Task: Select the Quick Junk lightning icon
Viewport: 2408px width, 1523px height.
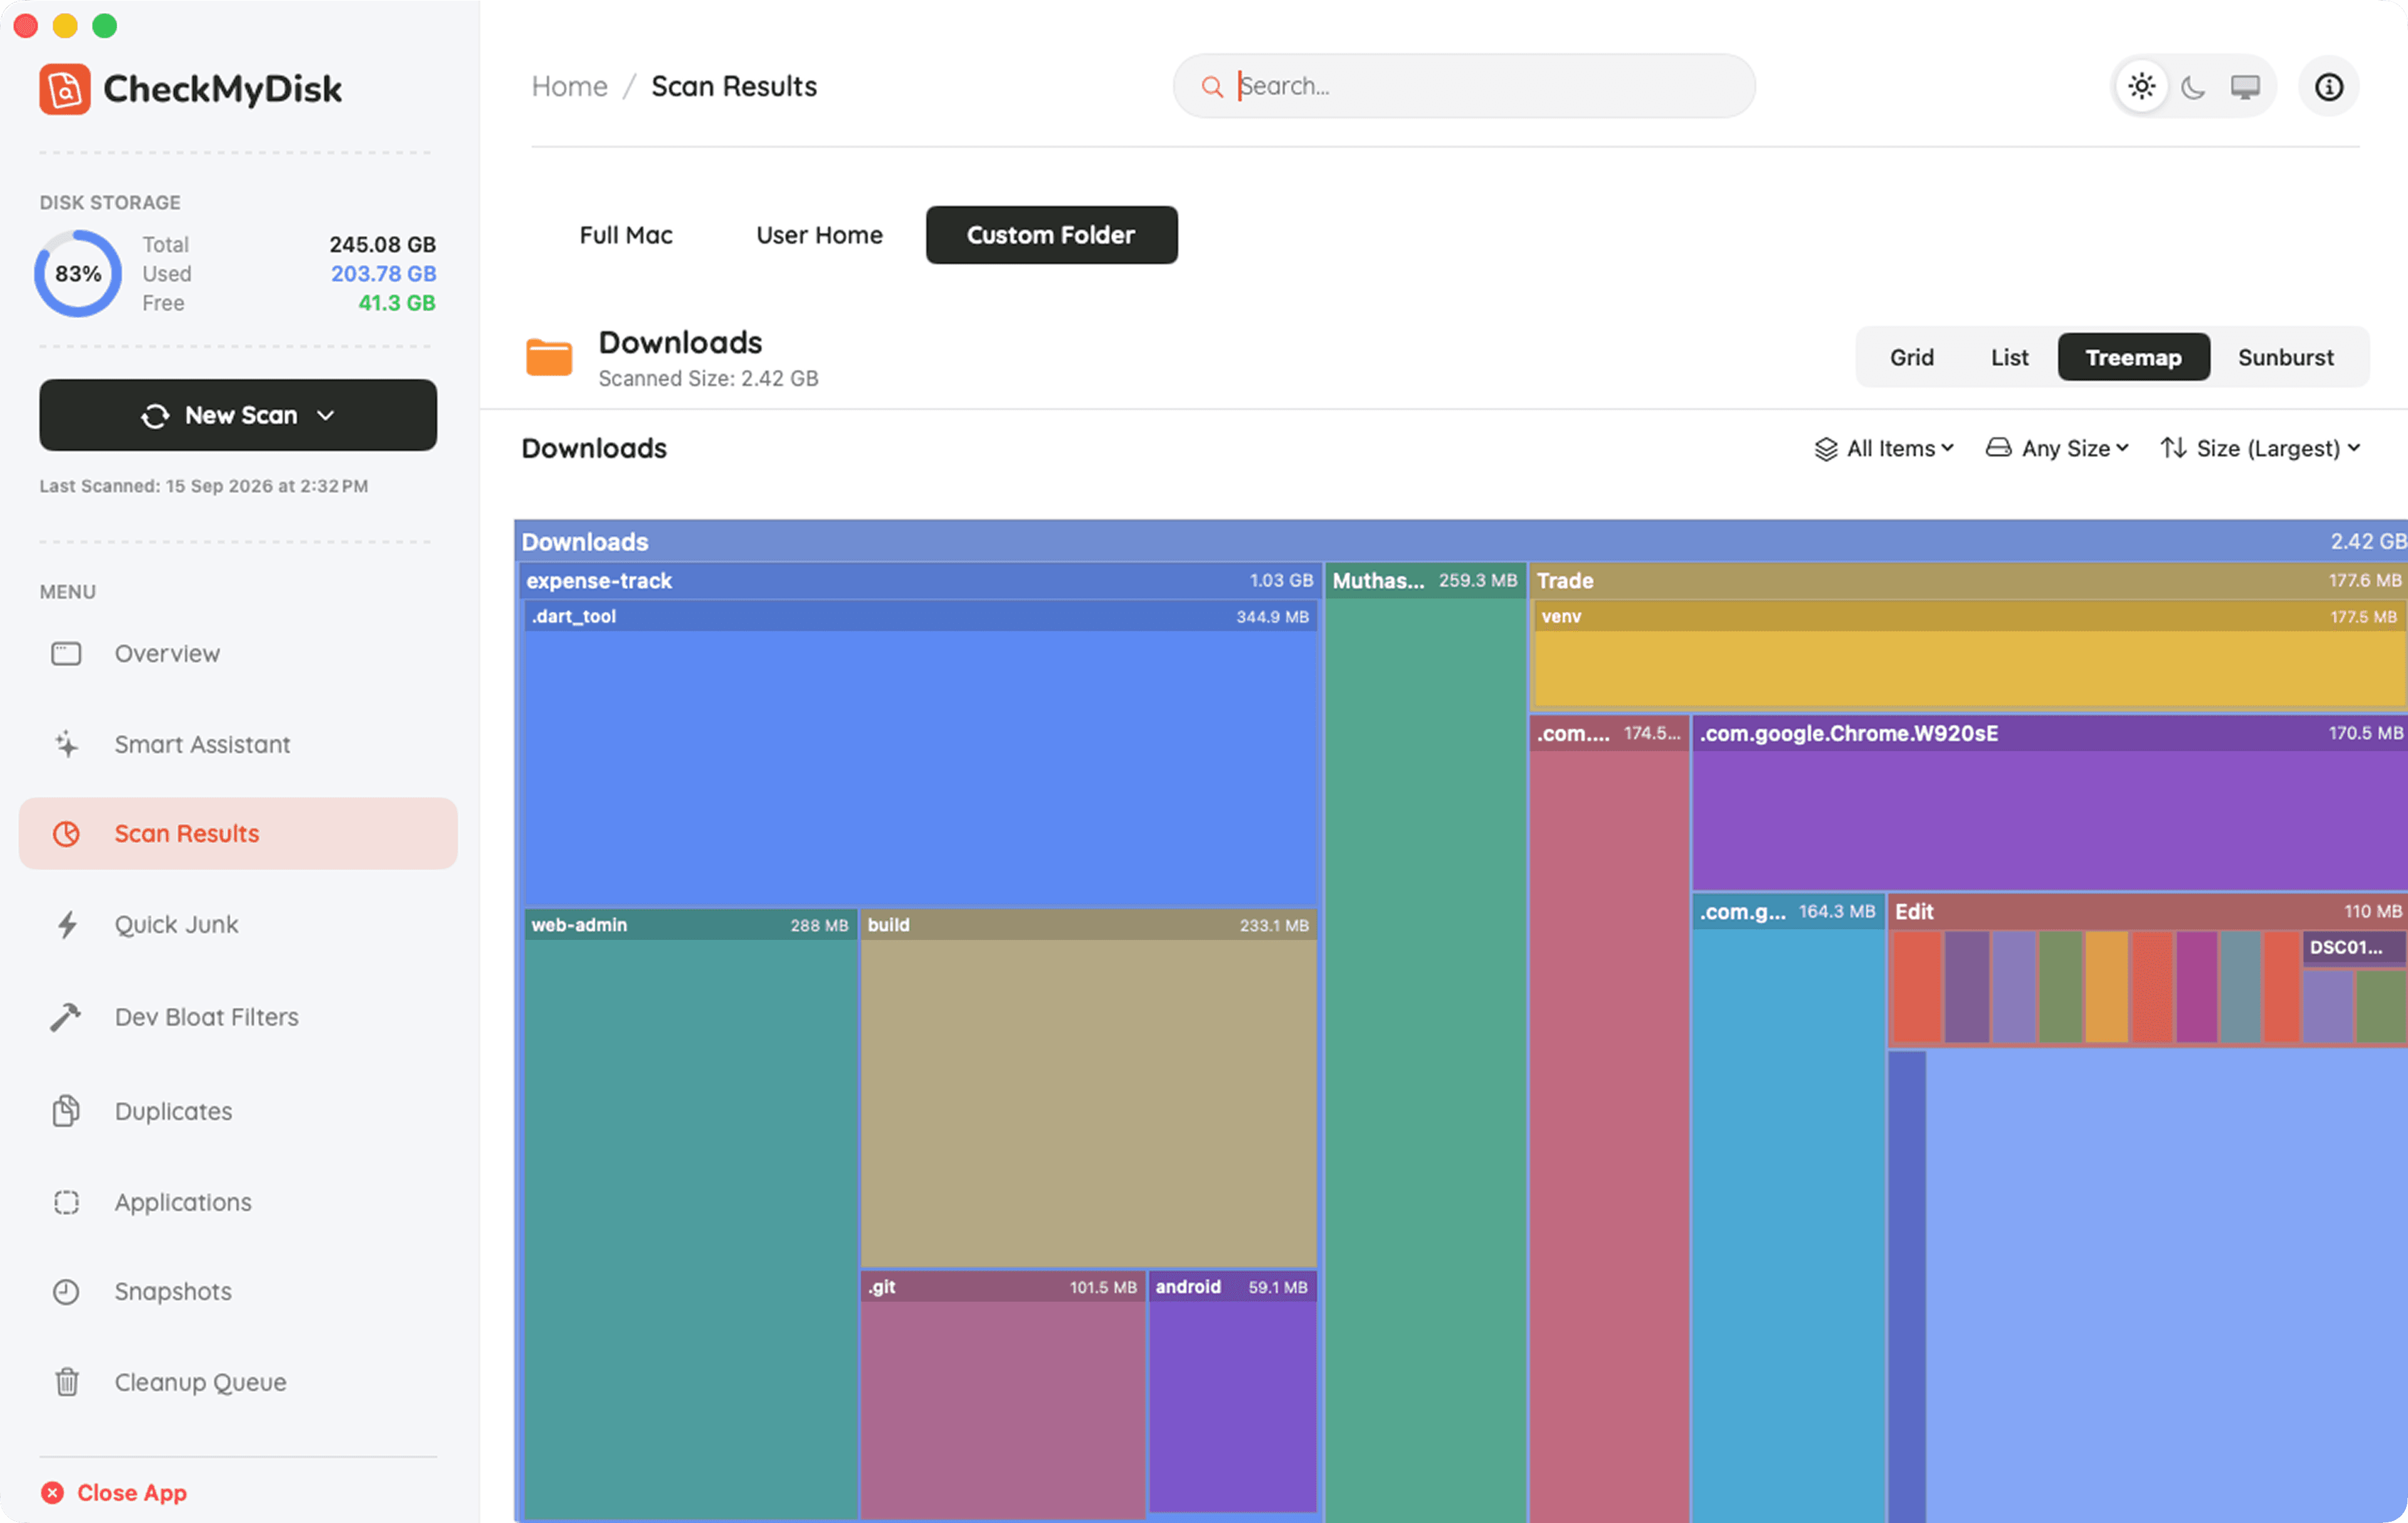Action: 67,924
